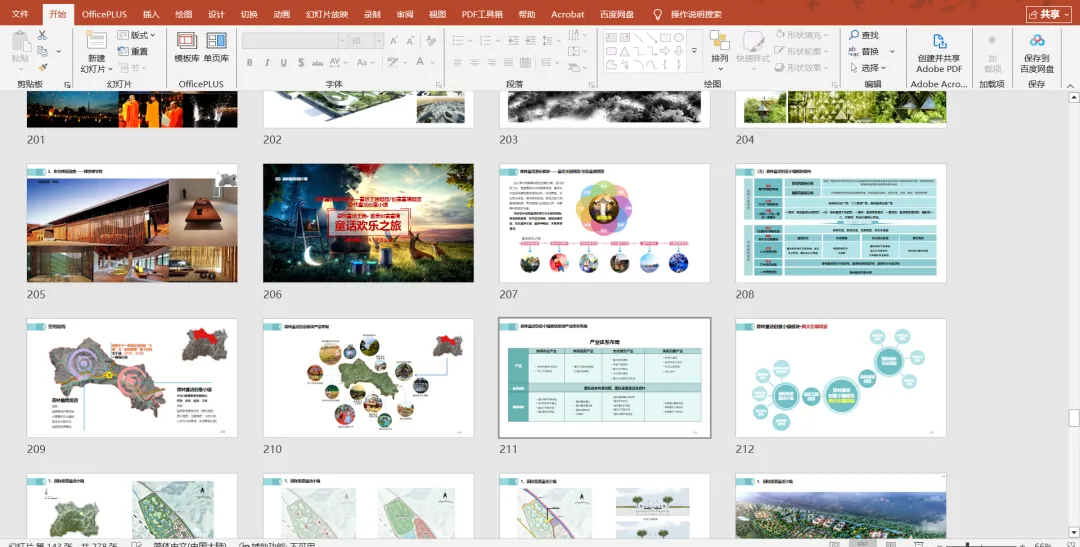This screenshot has width=1080, height=547.
Task: Click the decrease indent icon
Action: 513,41
